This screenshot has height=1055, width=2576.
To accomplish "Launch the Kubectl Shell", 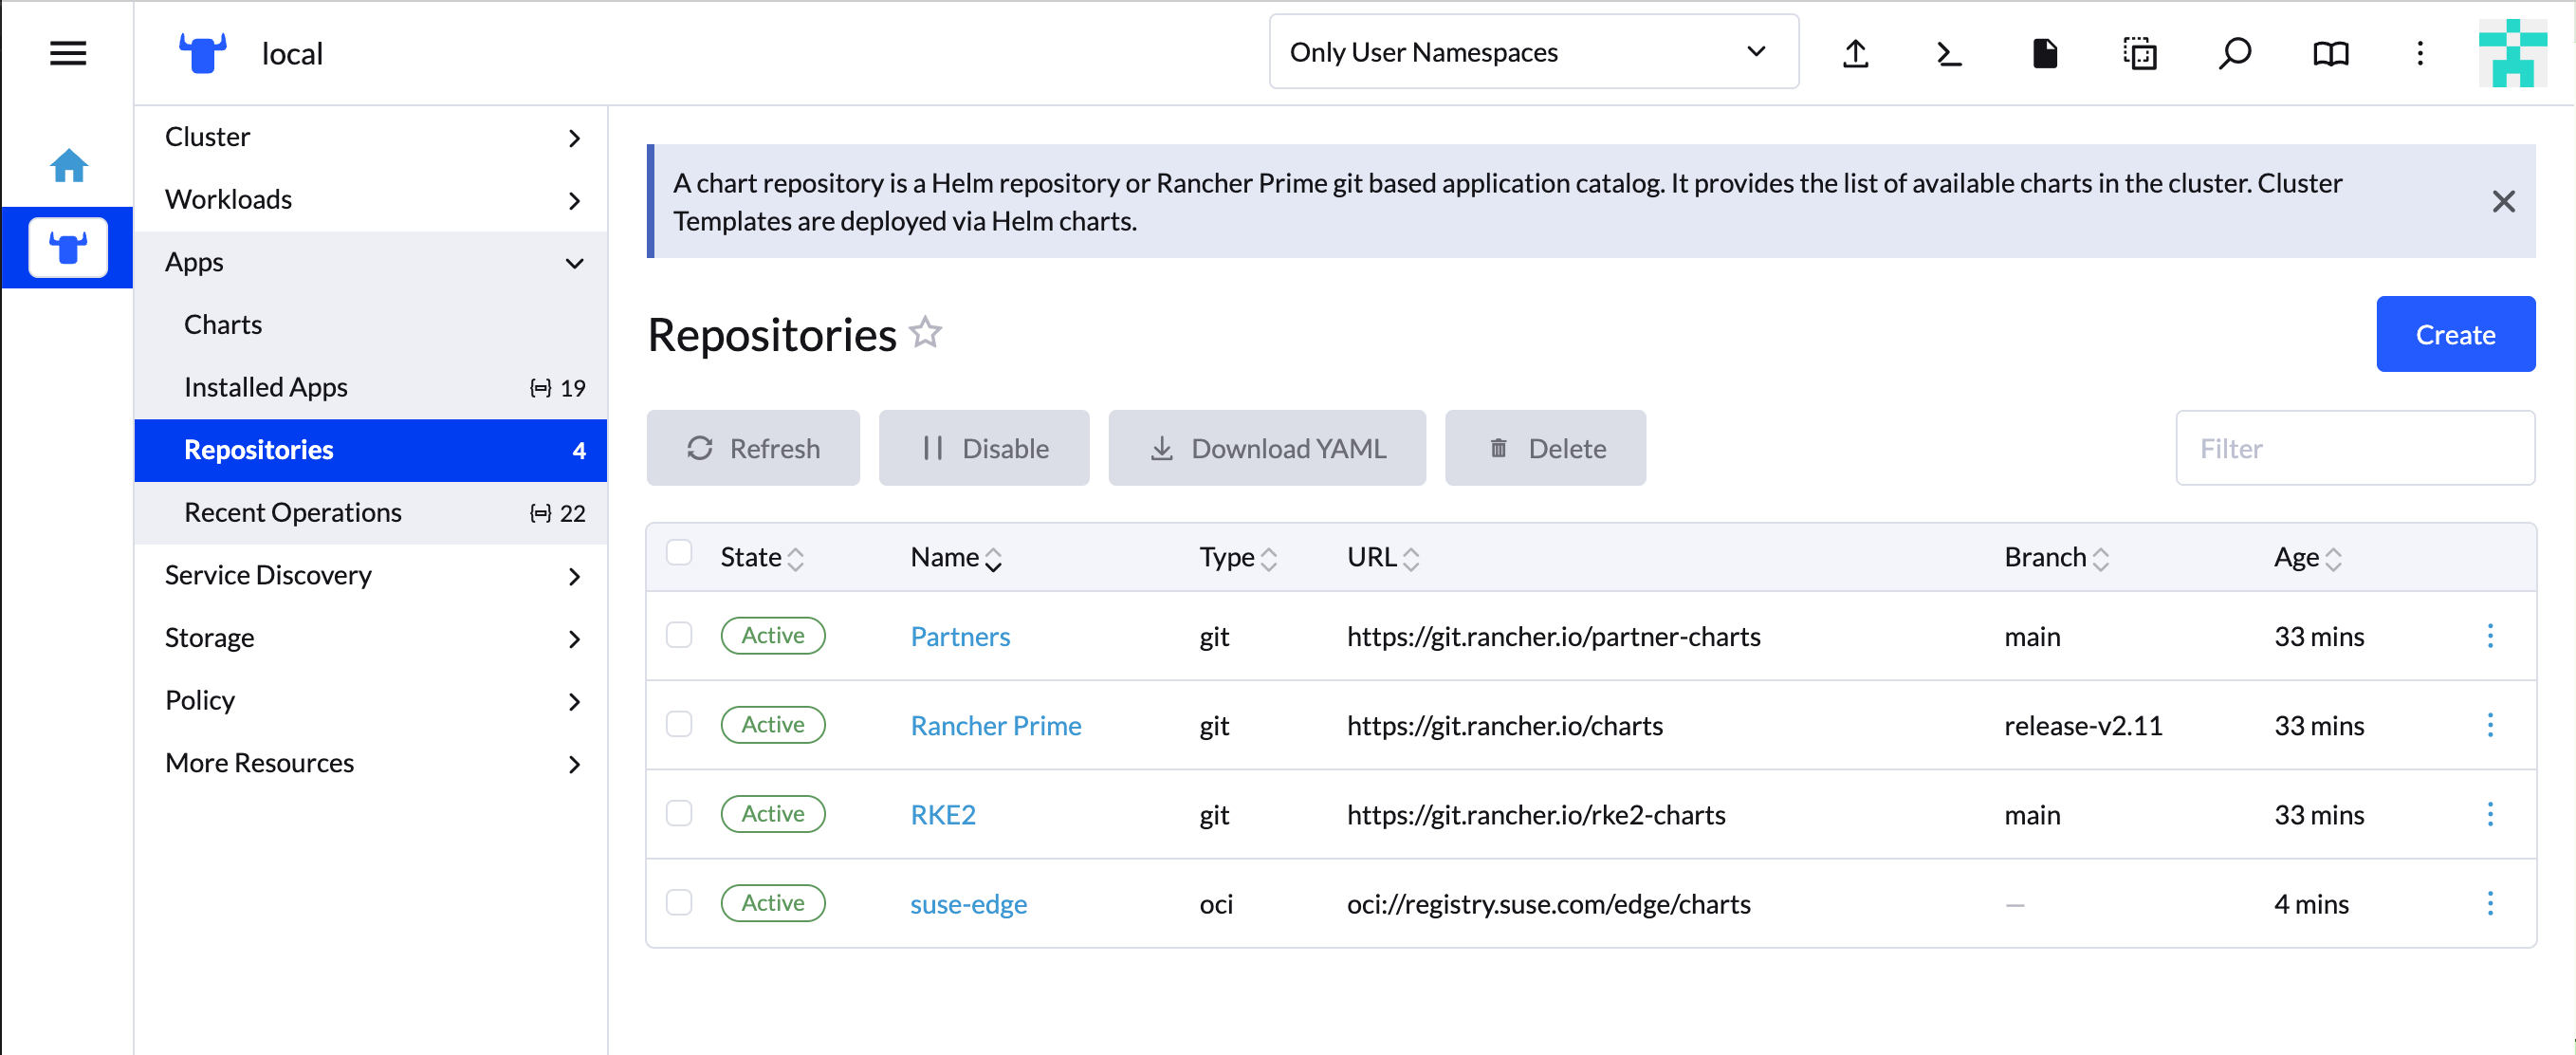I will (x=1948, y=53).
